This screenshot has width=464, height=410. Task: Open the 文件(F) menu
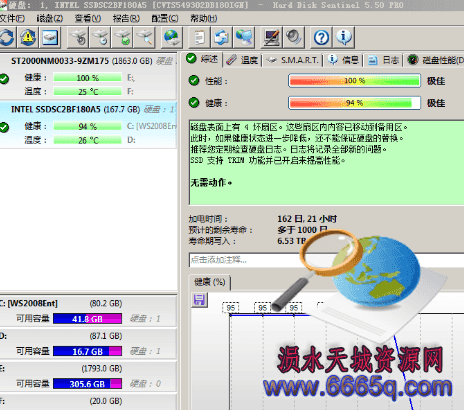[x=12, y=18]
